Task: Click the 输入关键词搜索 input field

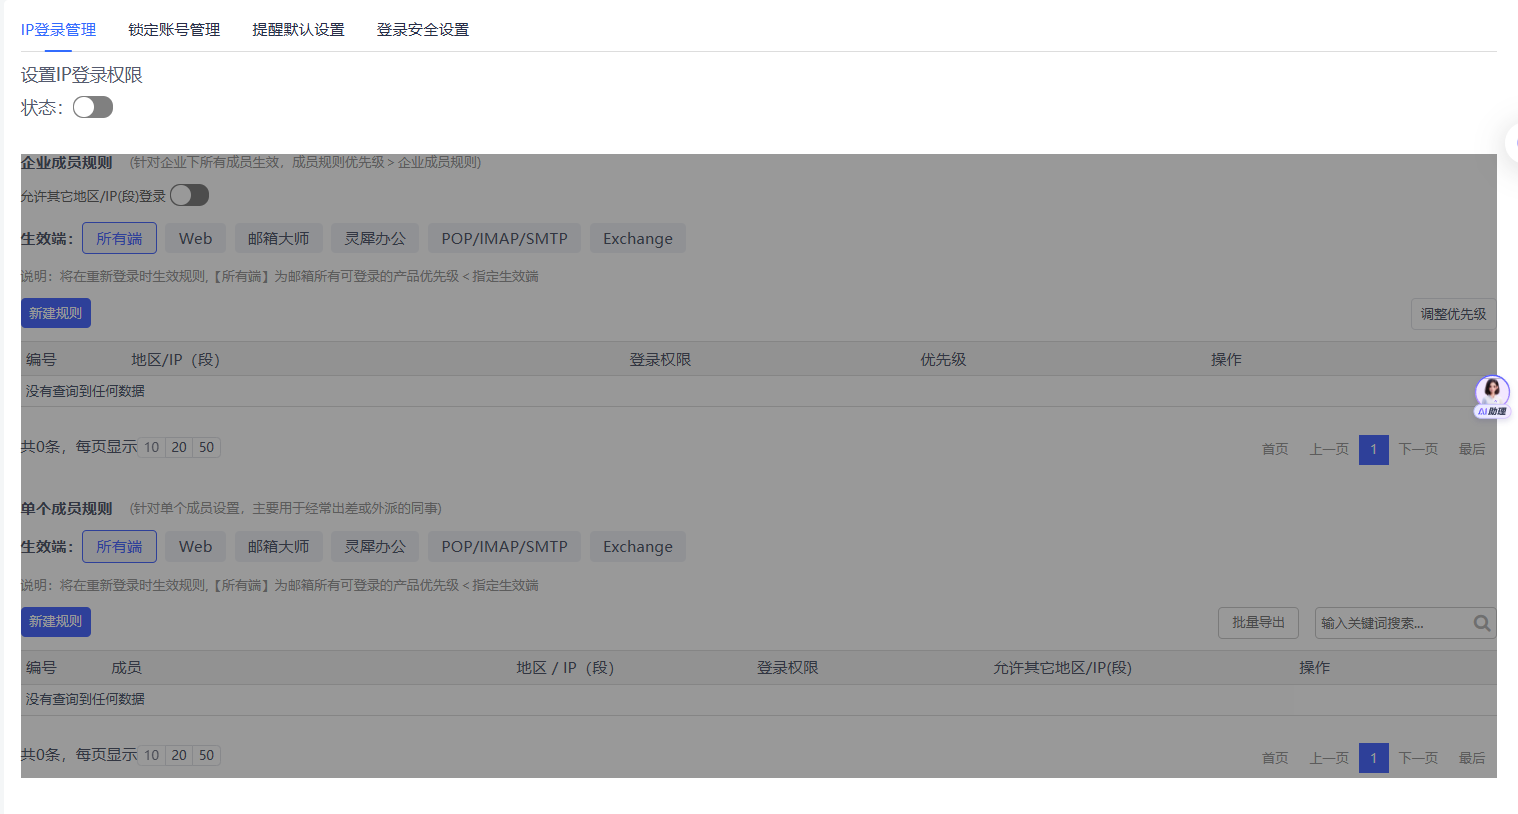Action: click(x=1390, y=622)
